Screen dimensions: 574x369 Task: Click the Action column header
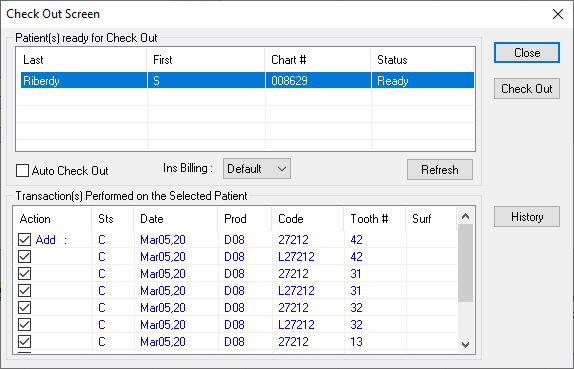[x=52, y=219]
